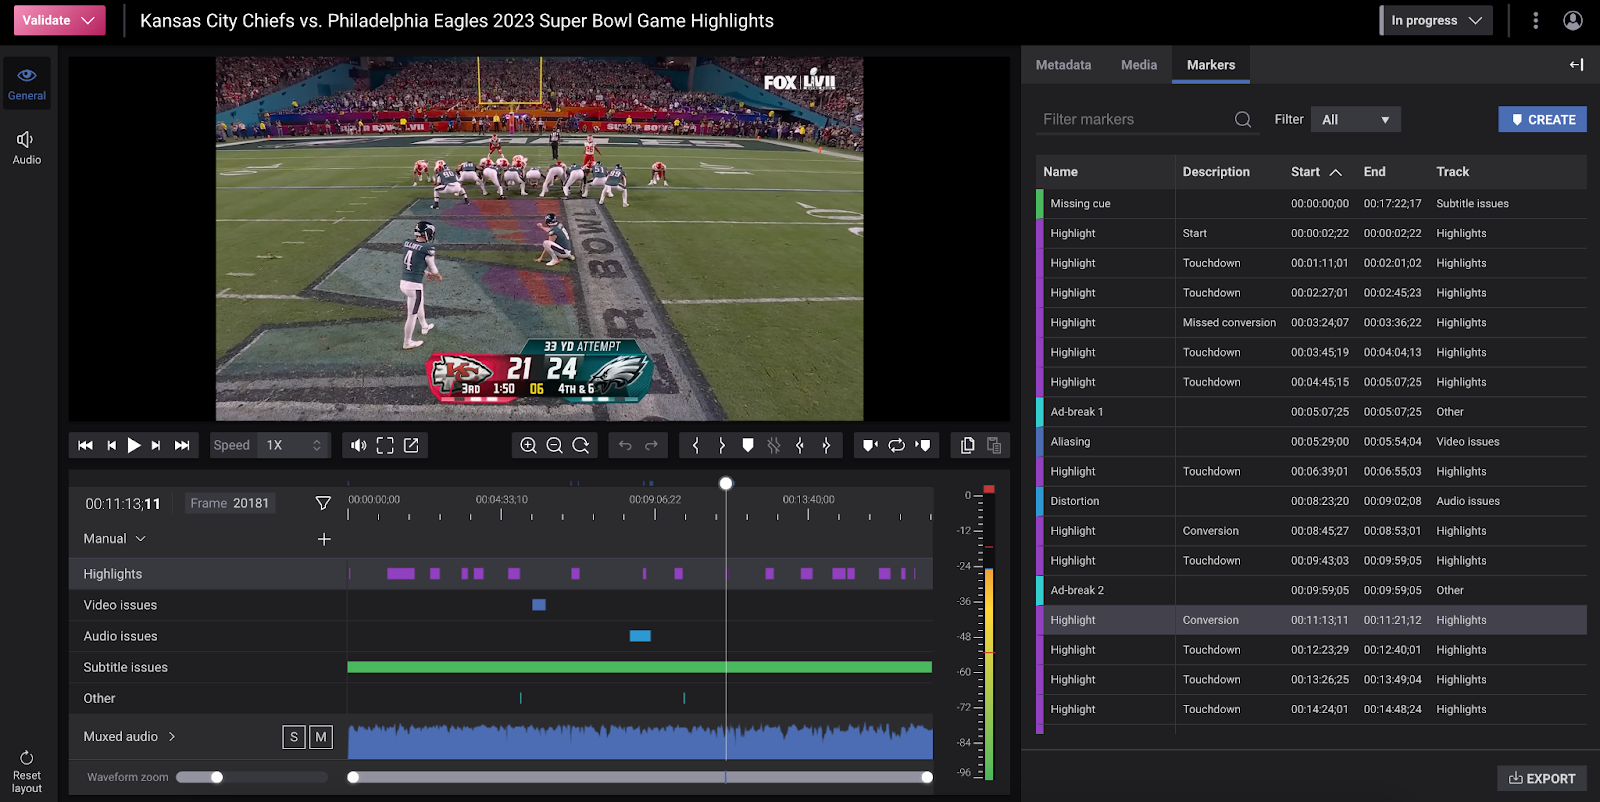Viewport: 1600px width, 802px height.
Task: Toggle loop playback
Action: (x=896, y=445)
